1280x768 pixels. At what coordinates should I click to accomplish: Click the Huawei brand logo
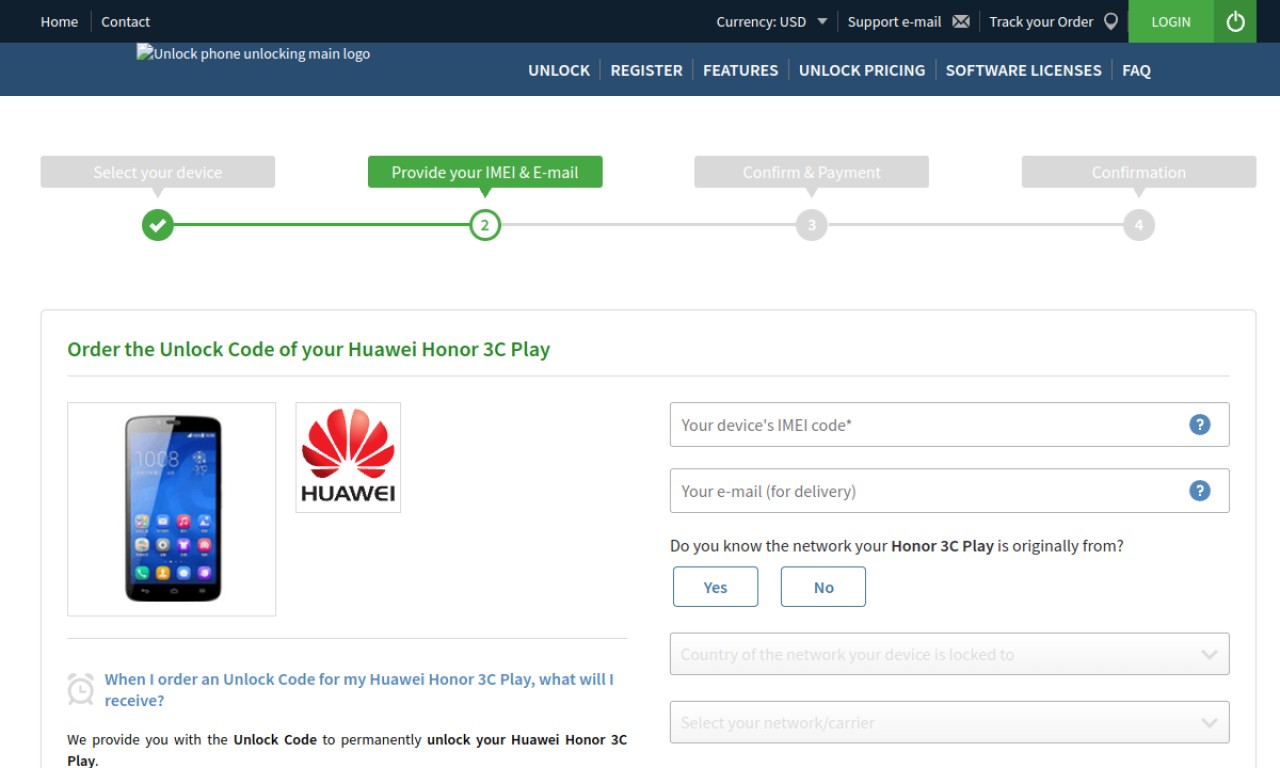coord(348,457)
